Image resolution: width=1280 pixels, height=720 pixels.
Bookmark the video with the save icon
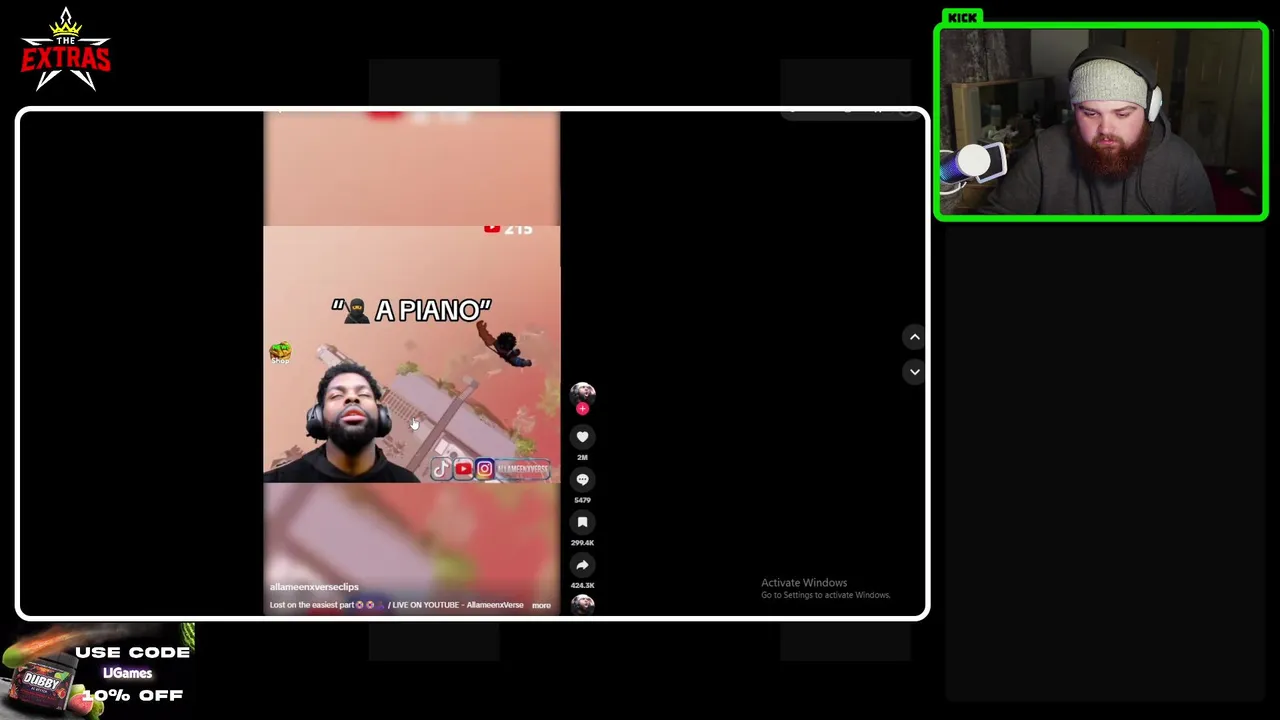pyautogui.click(x=582, y=522)
